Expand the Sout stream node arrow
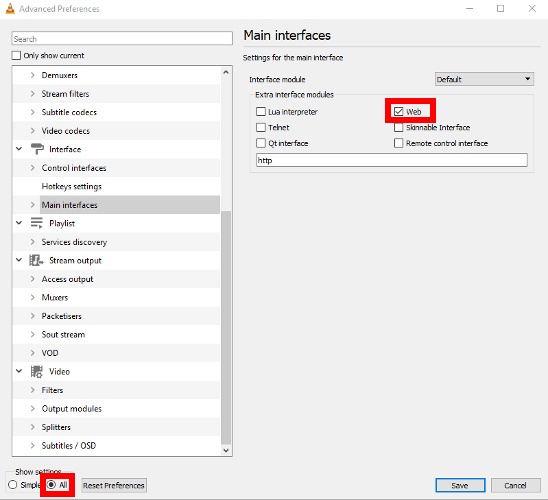This screenshot has height=500, width=548. click(x=33, y=334)
